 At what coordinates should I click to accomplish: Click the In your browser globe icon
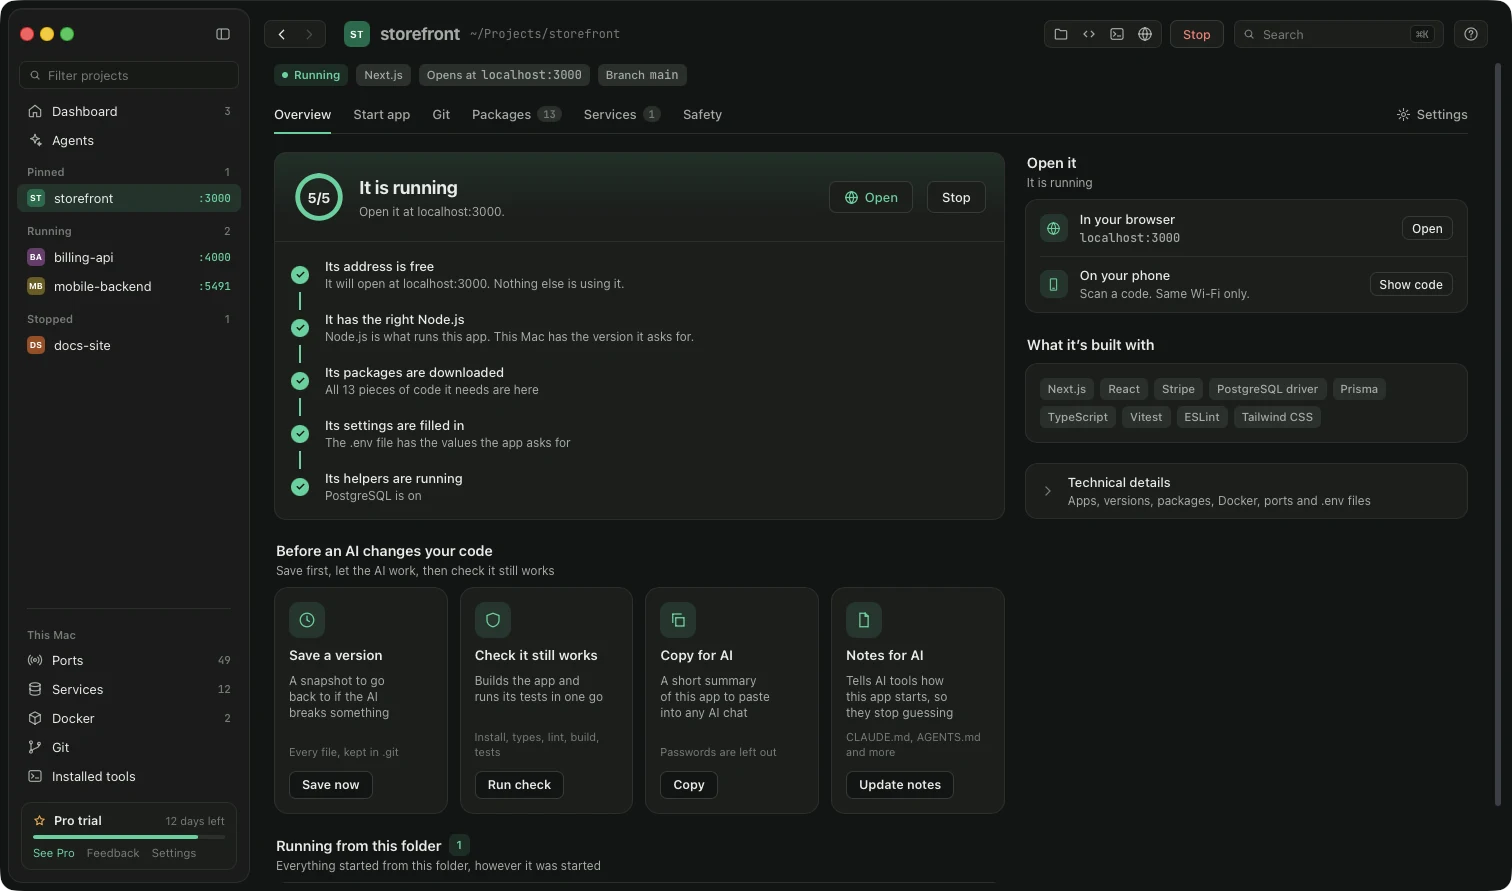(1053, 228)
